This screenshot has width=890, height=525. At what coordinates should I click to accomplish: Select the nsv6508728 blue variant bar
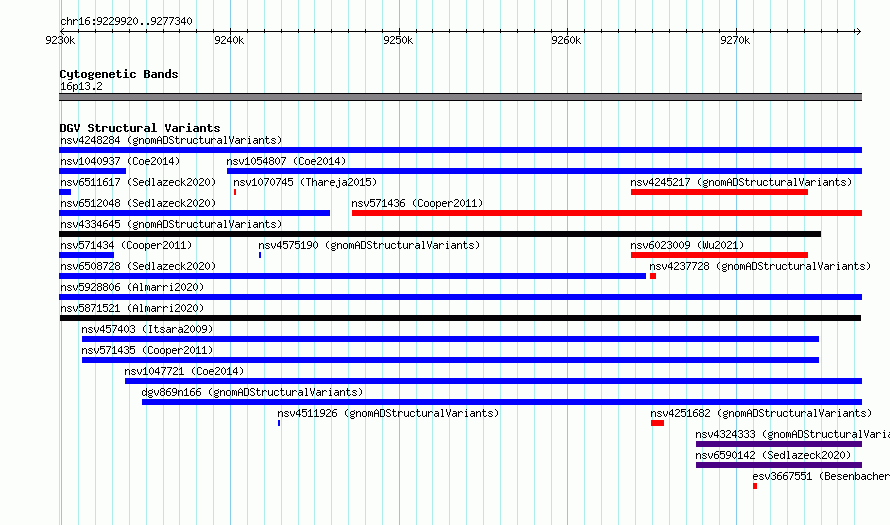tap(352, 276)
